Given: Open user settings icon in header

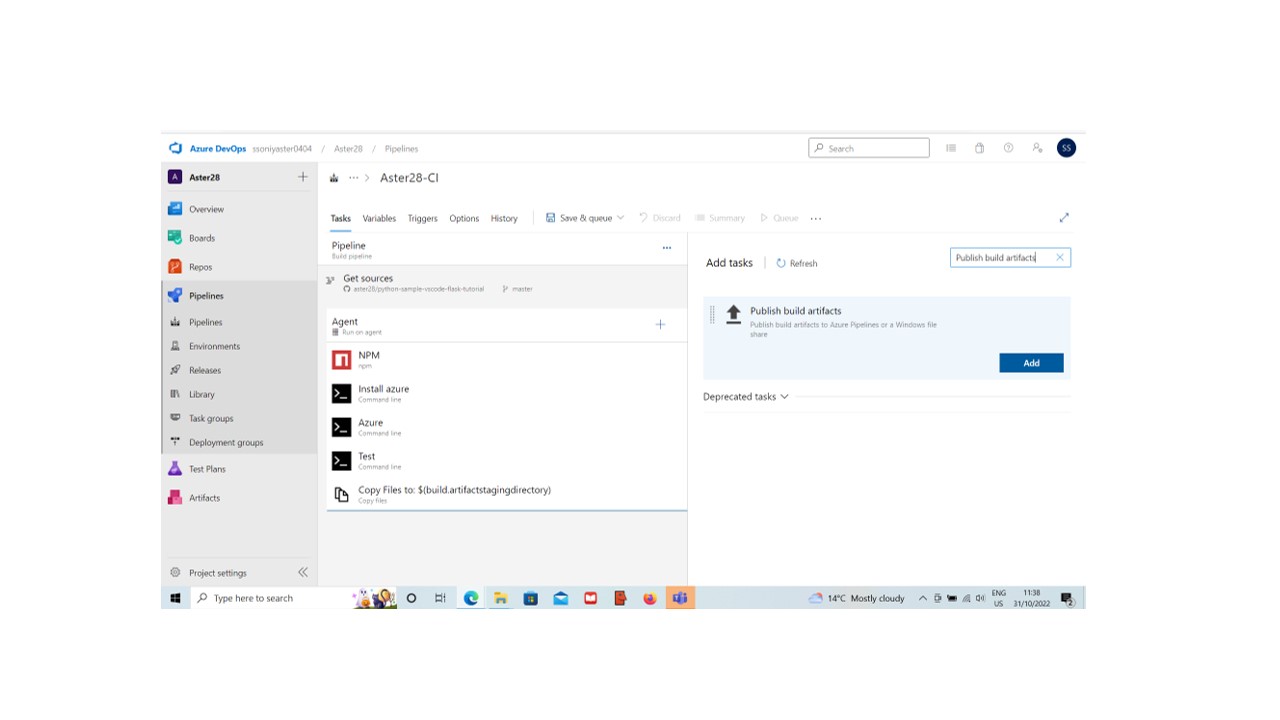Looking at the screenshot, I should [1037, 148].
